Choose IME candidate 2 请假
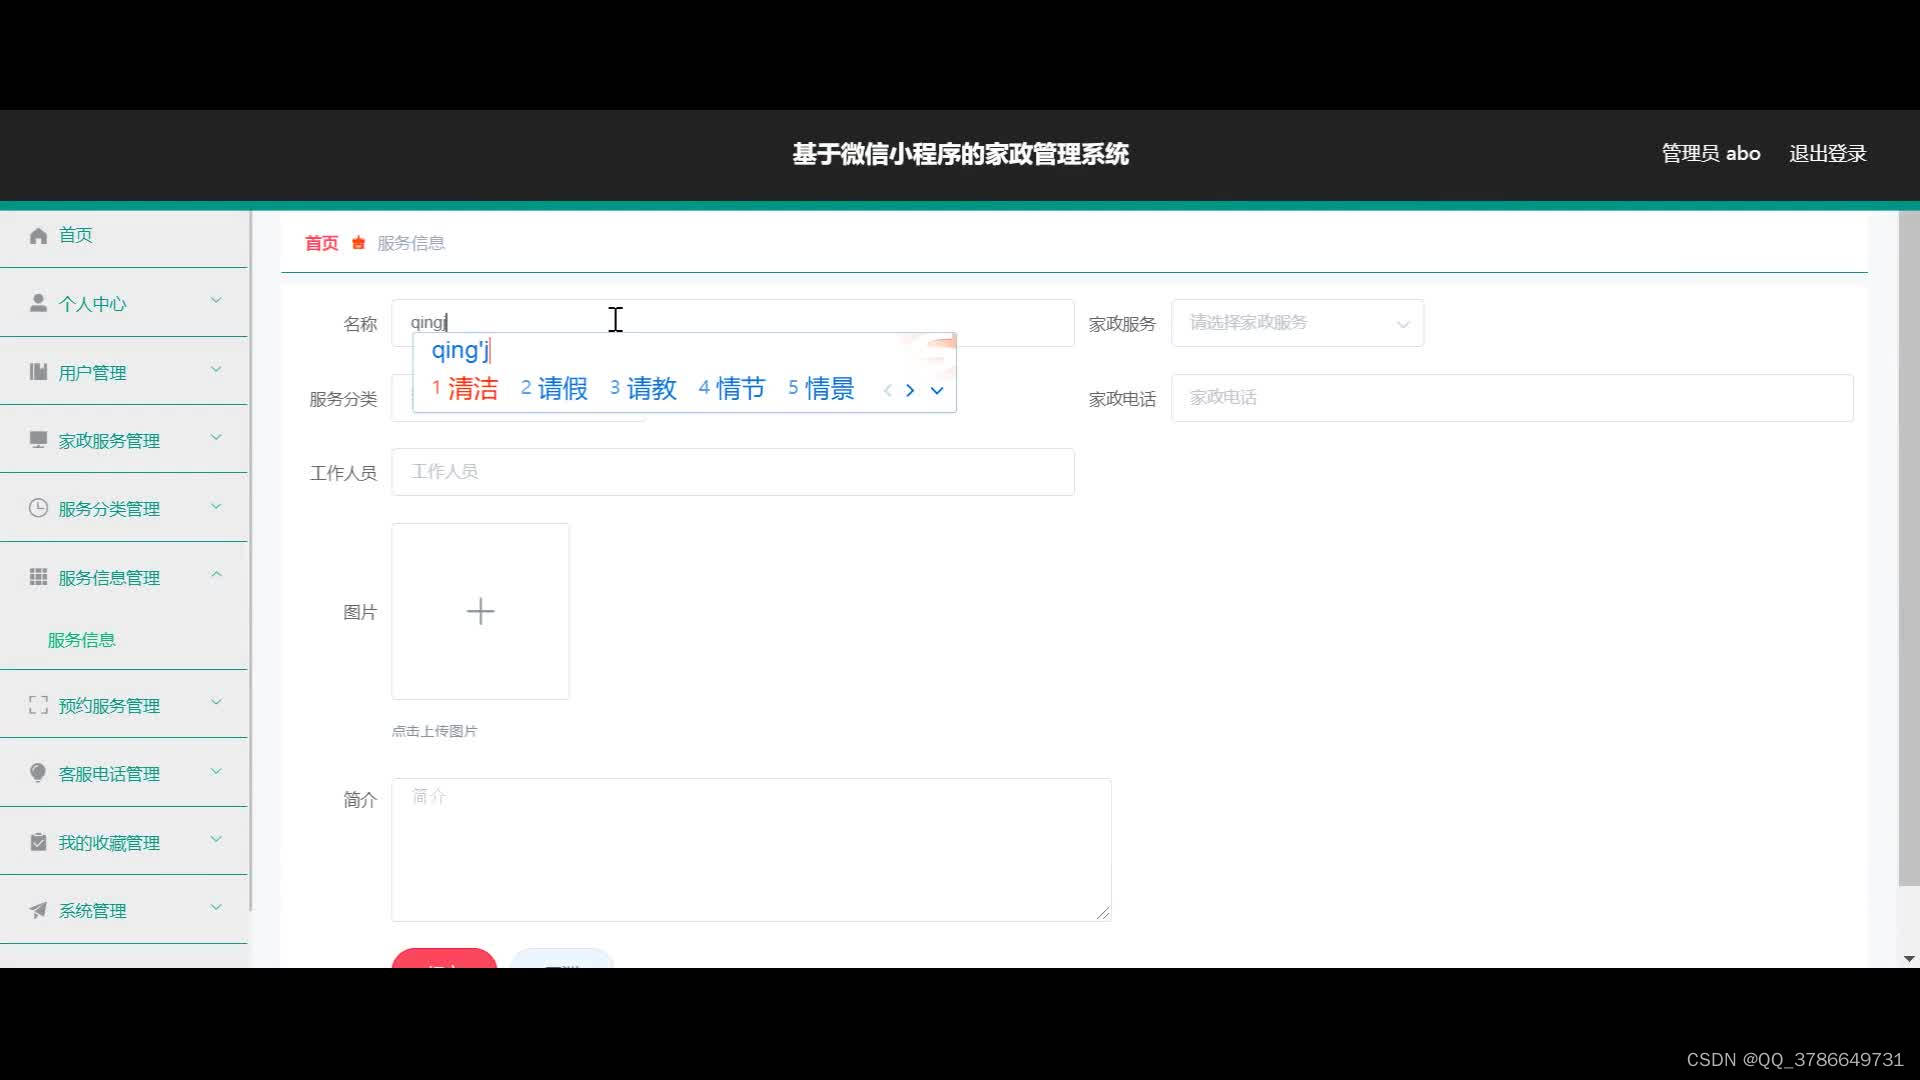Screen dimensions: 1920x1080 (554, 389)
